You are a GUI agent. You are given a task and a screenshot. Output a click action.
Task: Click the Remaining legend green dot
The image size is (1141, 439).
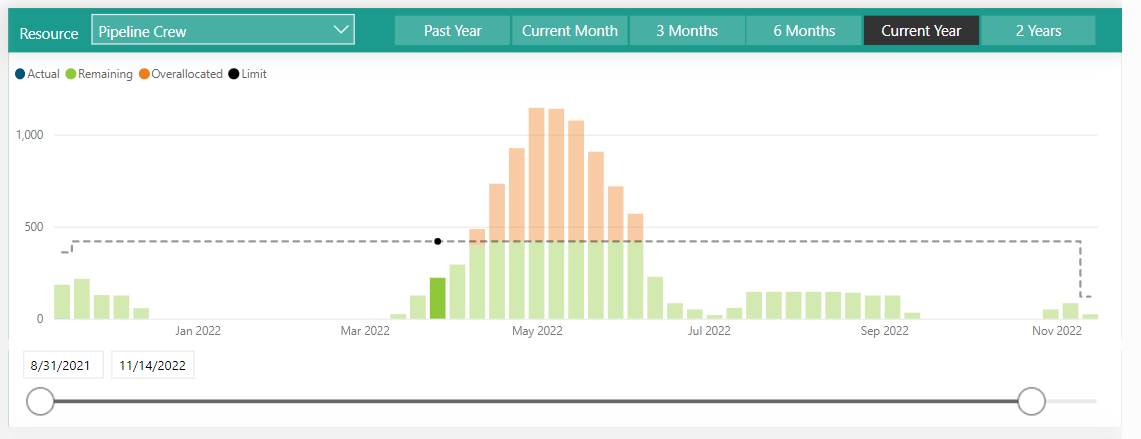tap(71, 74)
